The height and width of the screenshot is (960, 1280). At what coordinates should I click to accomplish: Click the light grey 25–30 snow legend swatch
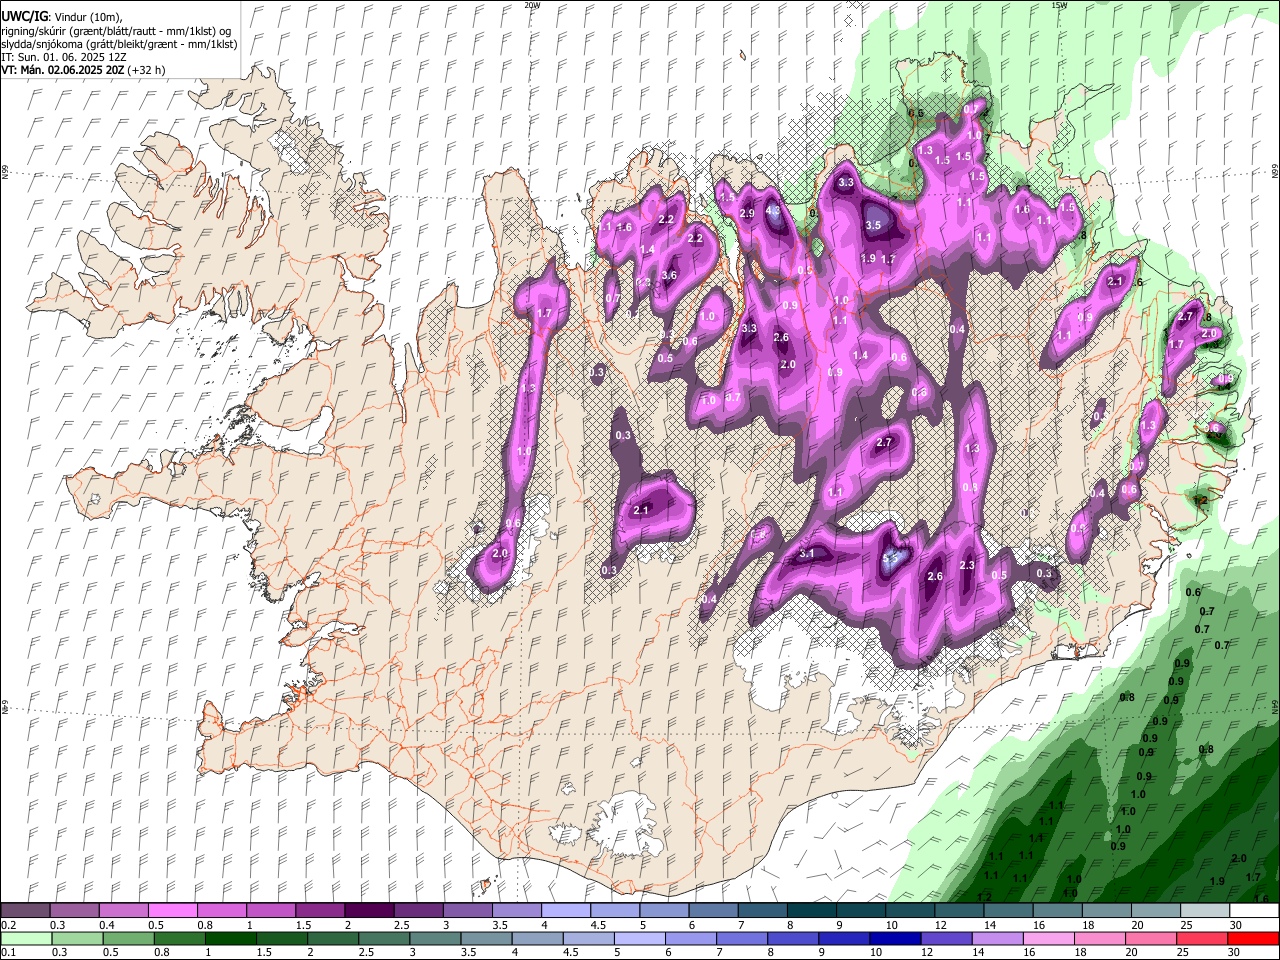(x=1204, y=910)
